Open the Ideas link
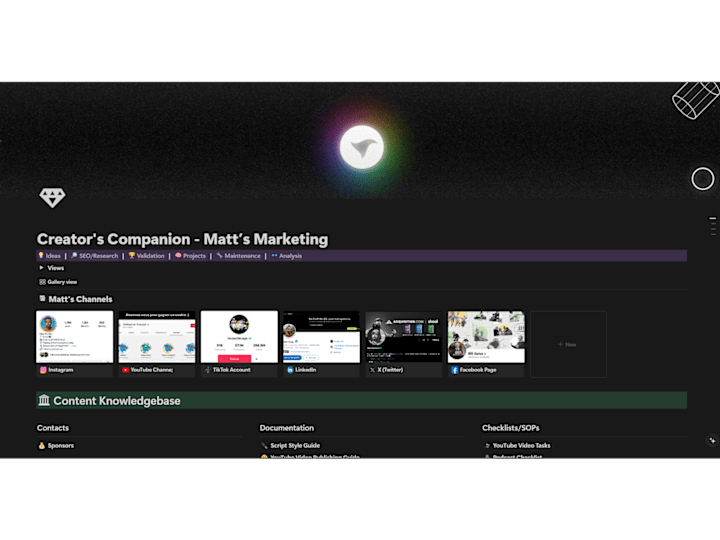The image size is (720, 540). tap(53, 256)
